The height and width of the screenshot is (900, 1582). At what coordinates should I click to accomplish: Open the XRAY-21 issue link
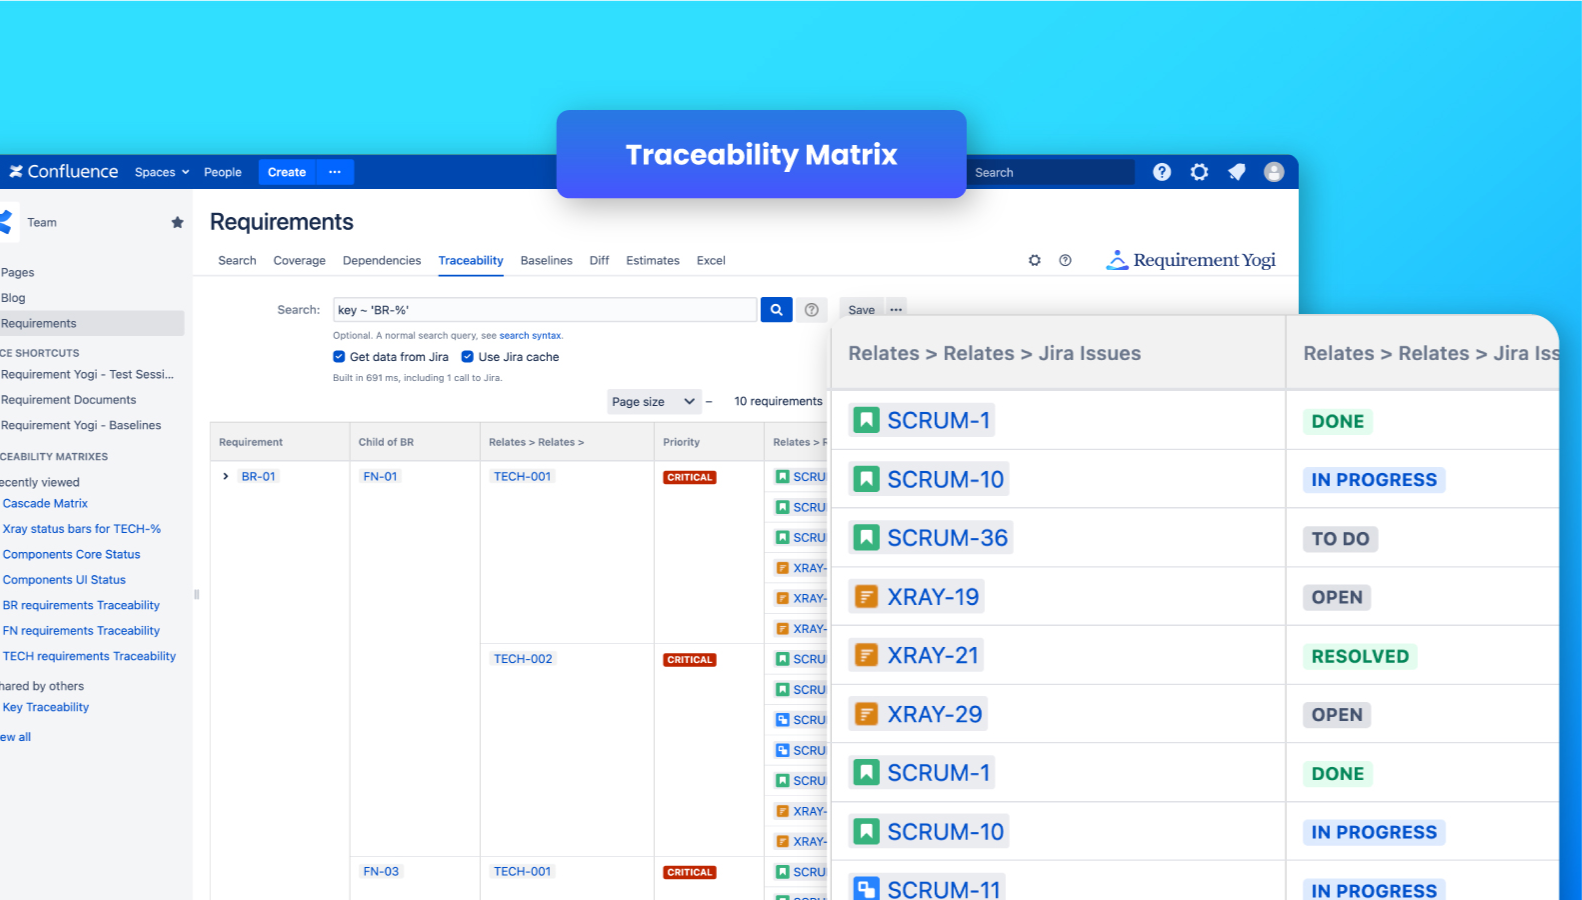[x=932, y=655]
